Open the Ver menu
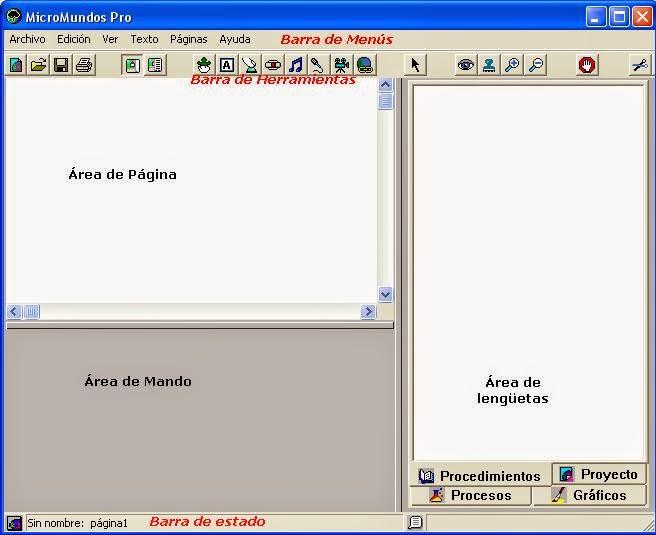The image size is (656, 535). [110, 39]
